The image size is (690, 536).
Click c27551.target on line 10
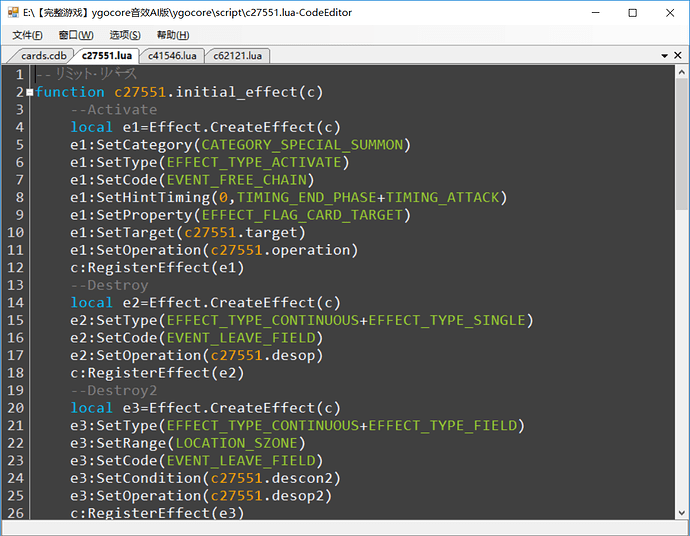pos(241,233)
